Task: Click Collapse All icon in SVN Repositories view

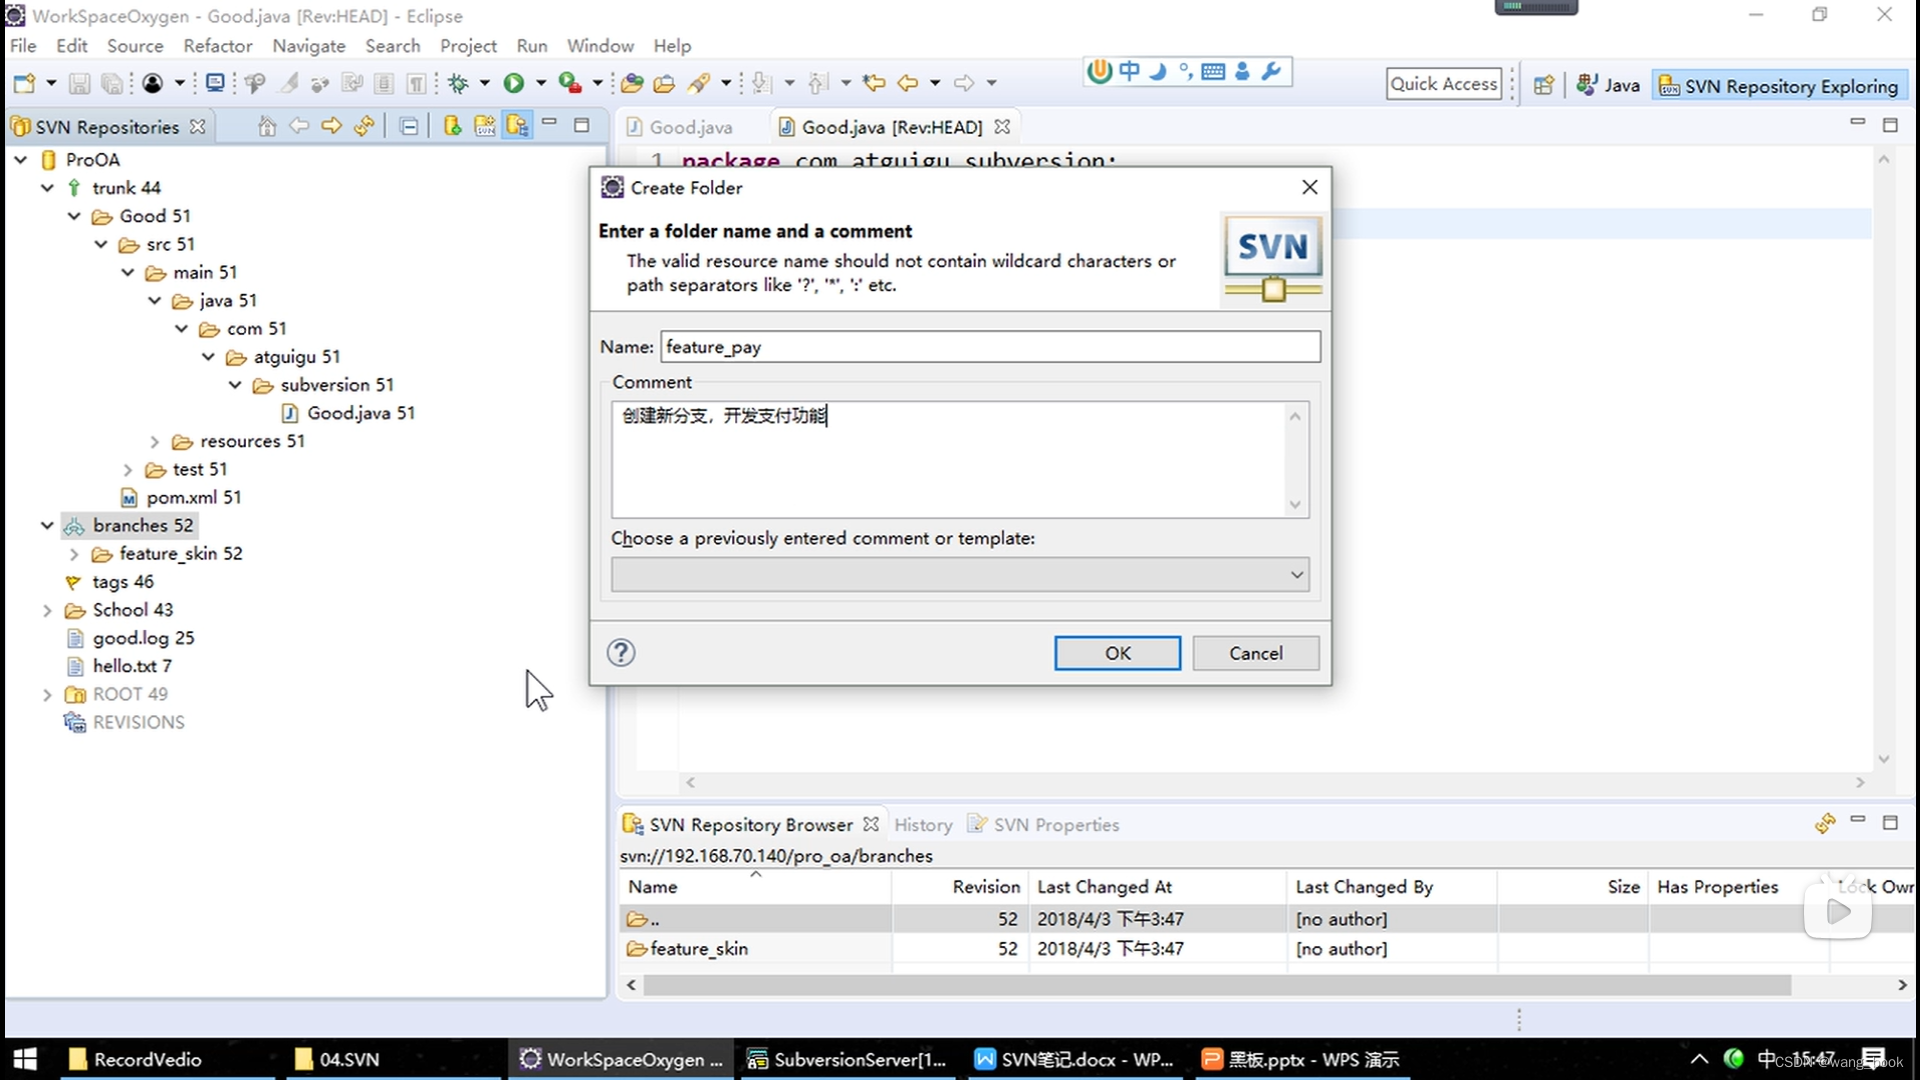Action: (408, 126)
